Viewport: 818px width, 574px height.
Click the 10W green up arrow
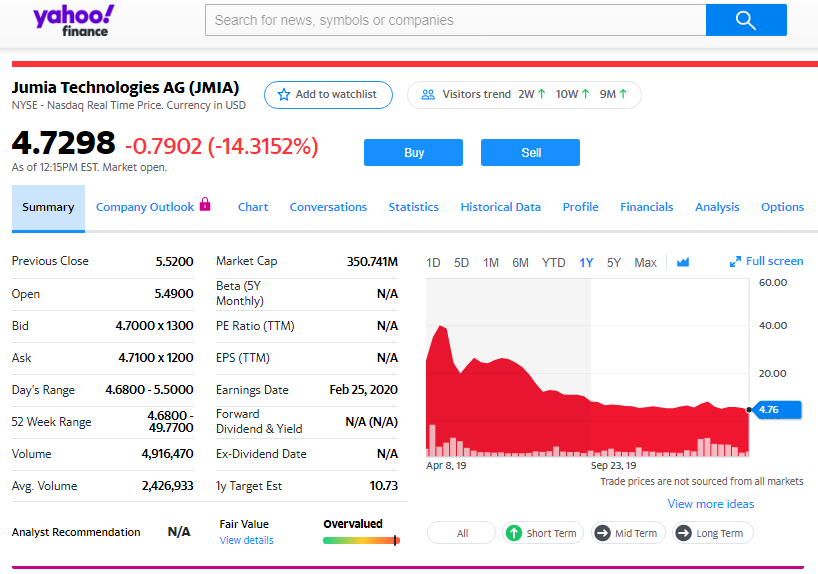click(585, 94)
